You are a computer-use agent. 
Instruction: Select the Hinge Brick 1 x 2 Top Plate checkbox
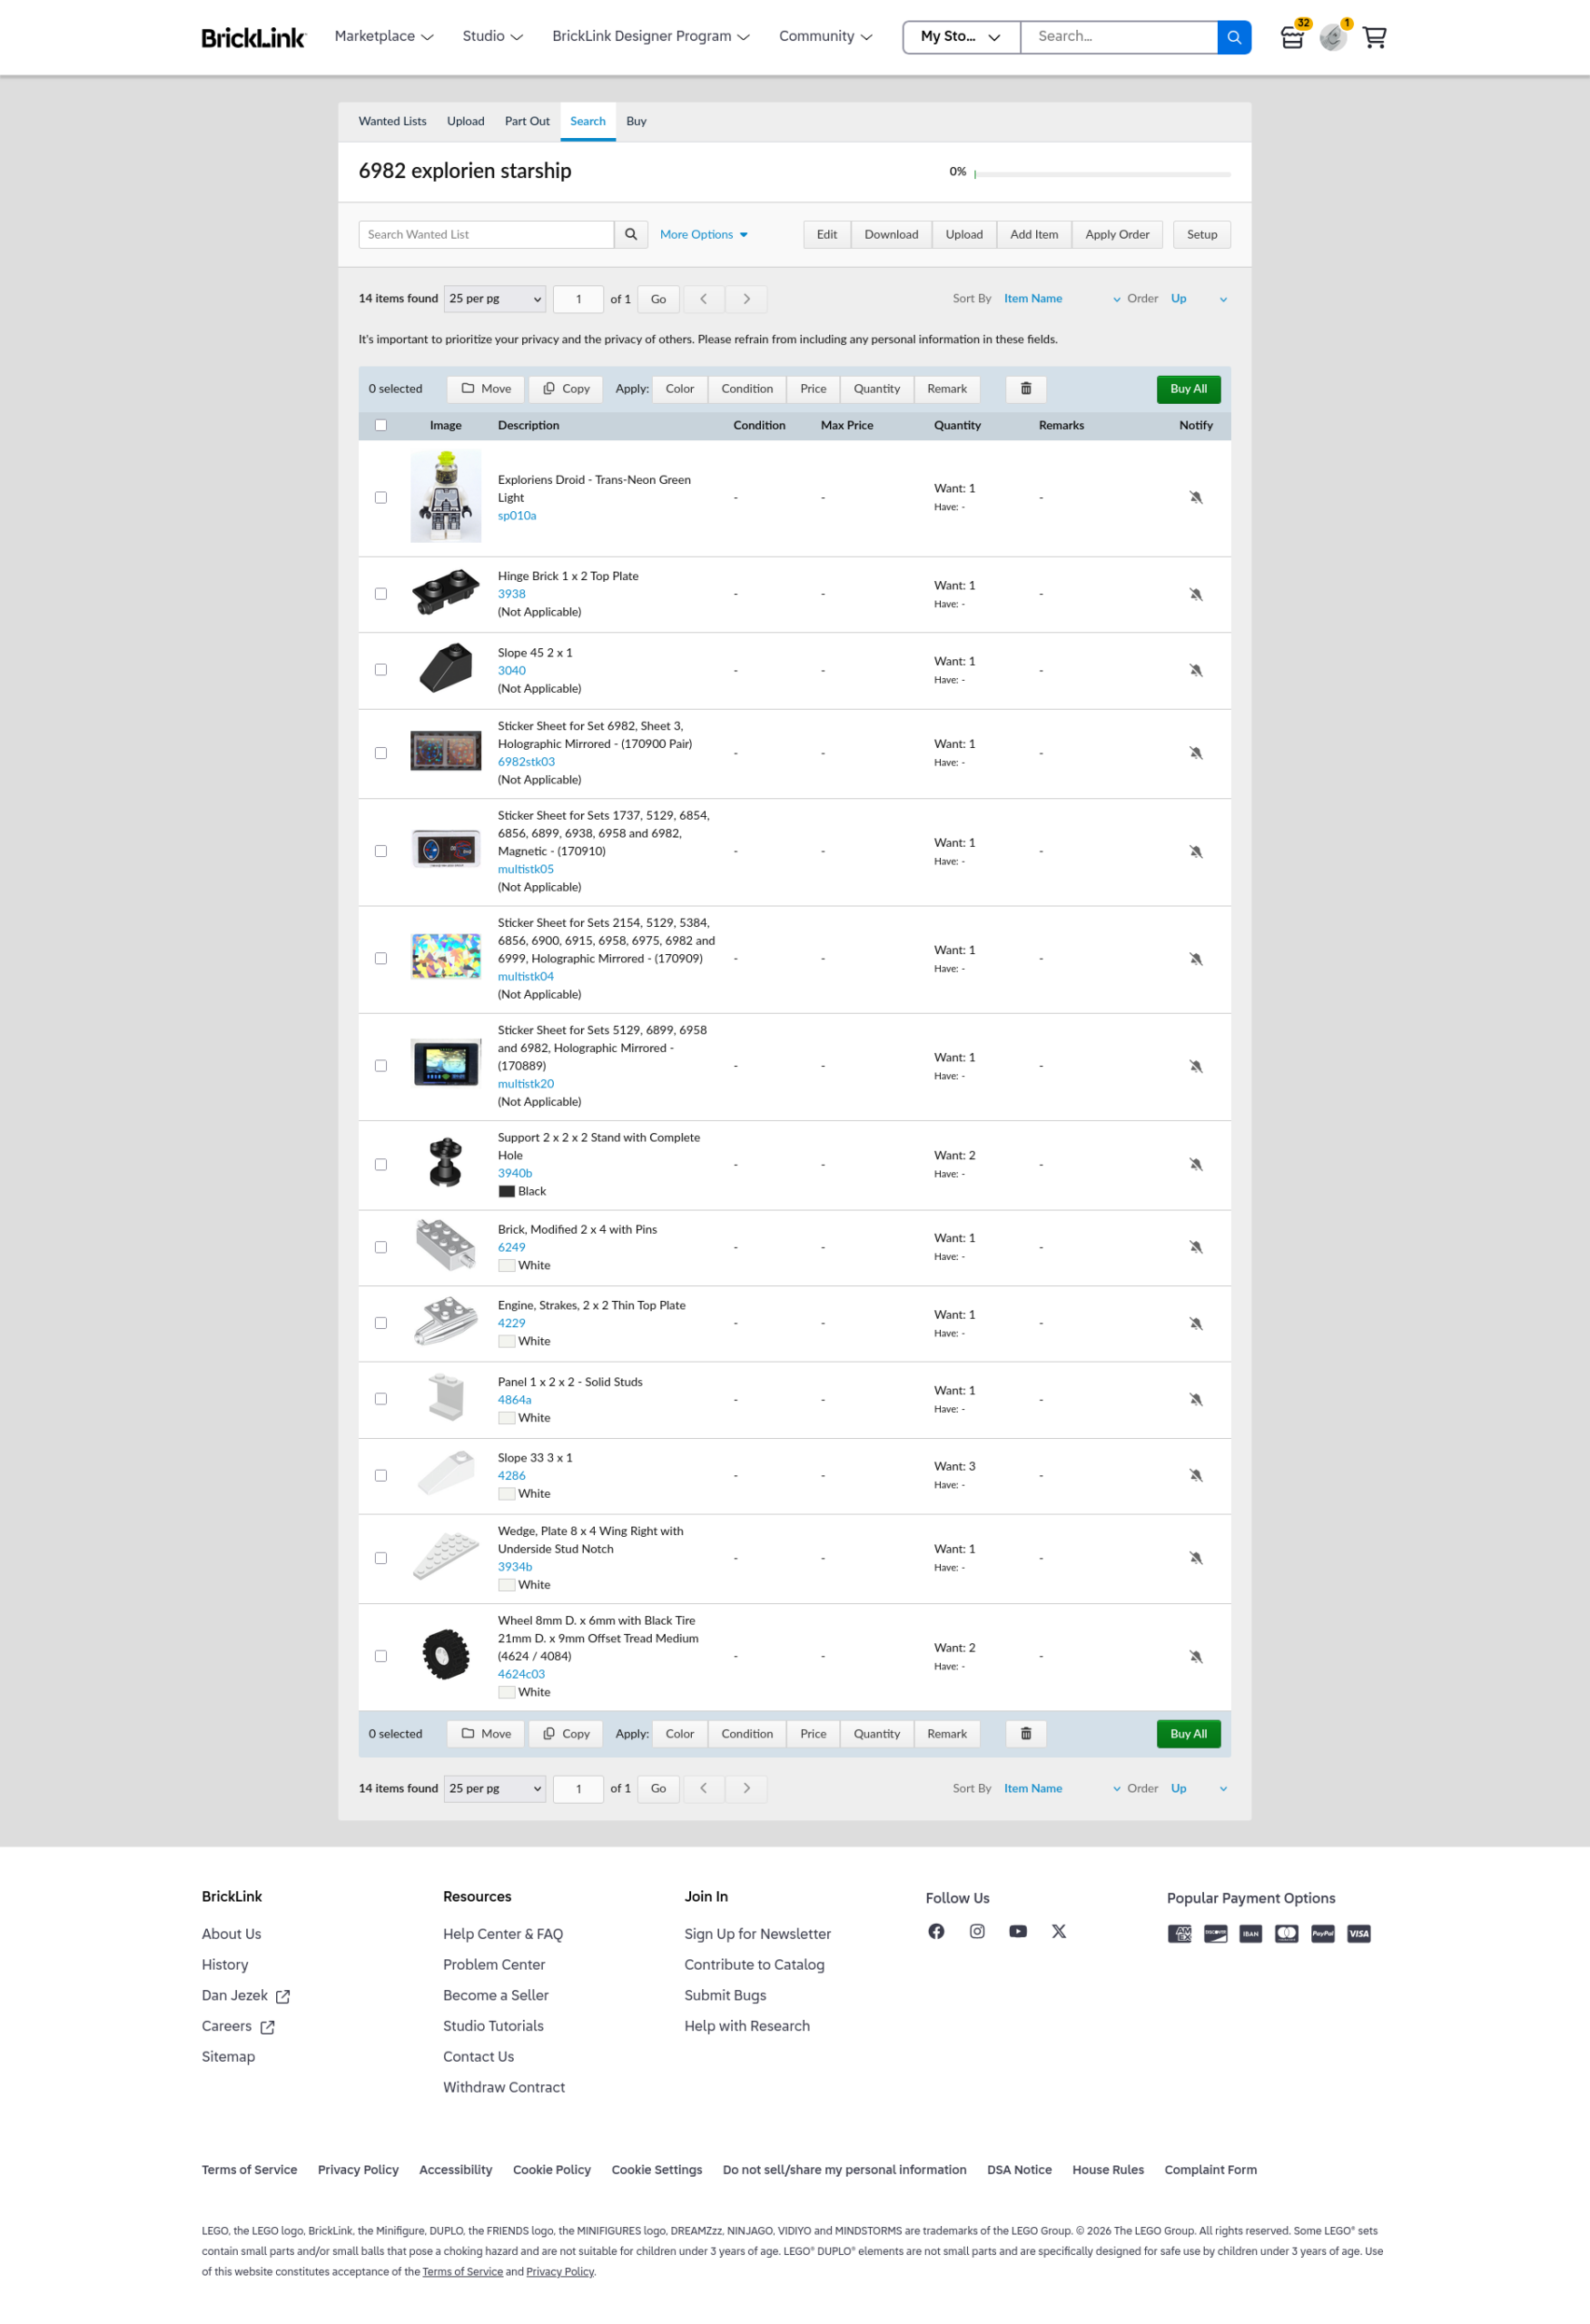[x=381, y=594]
